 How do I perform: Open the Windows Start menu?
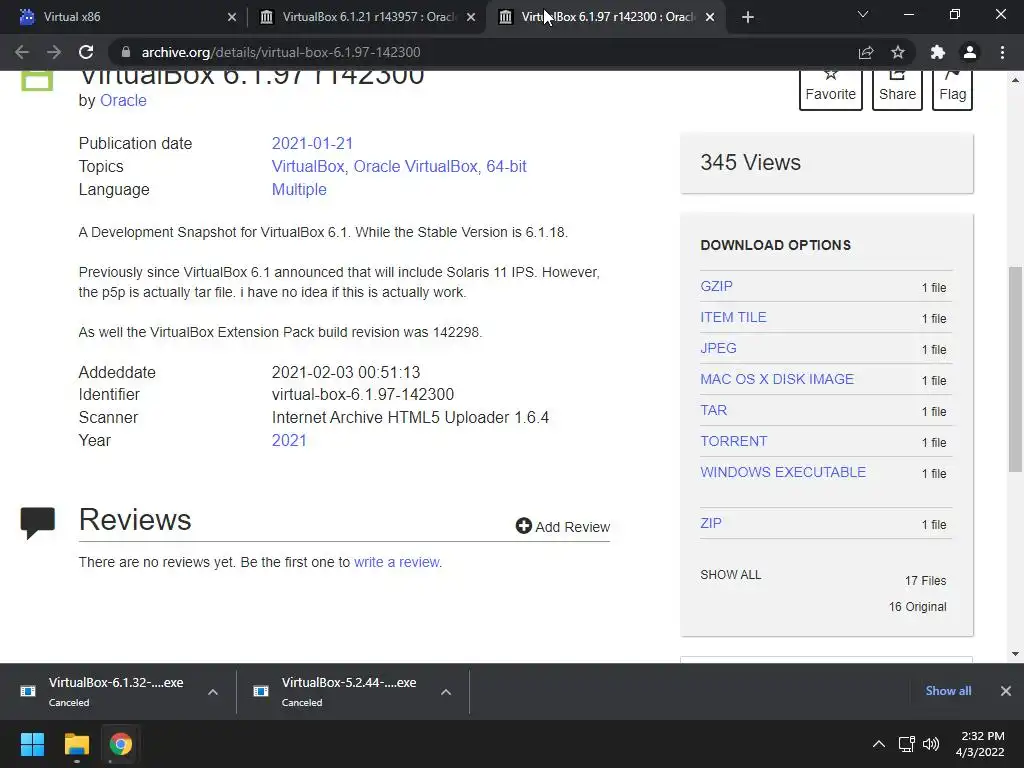coord(32,744)
